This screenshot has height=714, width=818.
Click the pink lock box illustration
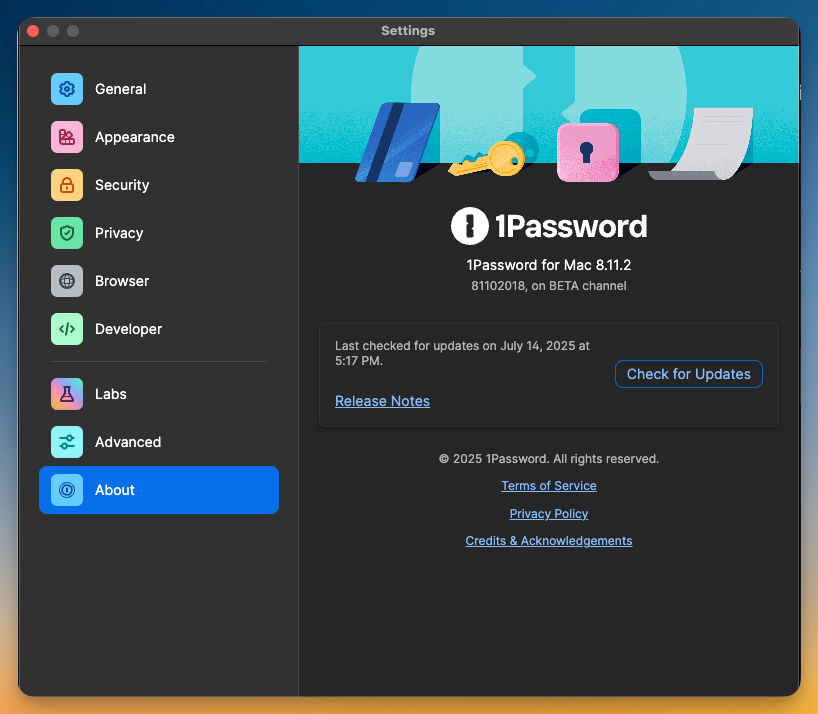pyautogui.click(x=587, y=151)
